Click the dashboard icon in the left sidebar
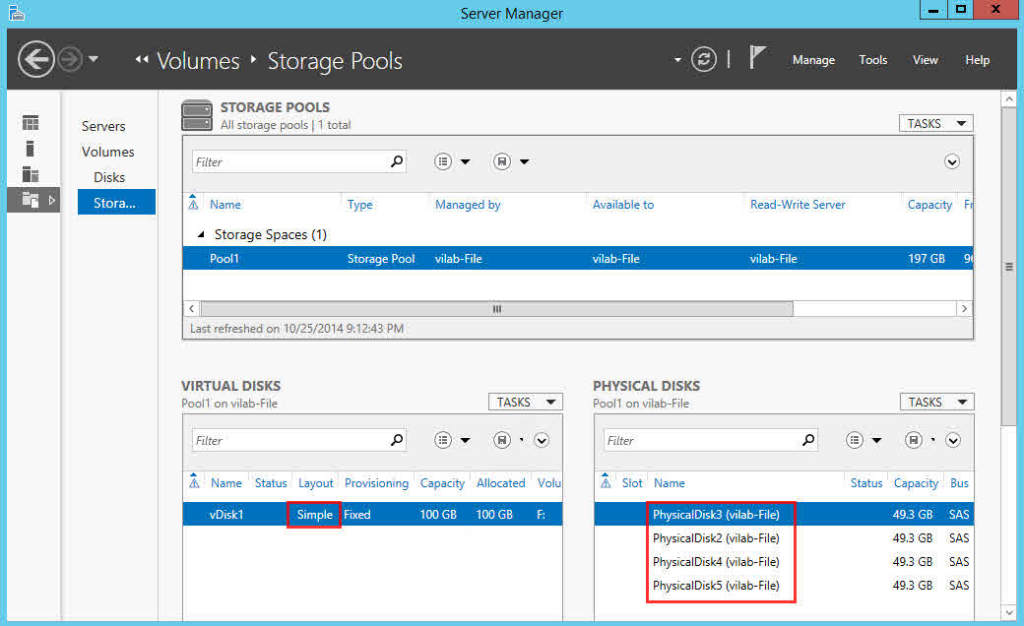 pos(31,123)
